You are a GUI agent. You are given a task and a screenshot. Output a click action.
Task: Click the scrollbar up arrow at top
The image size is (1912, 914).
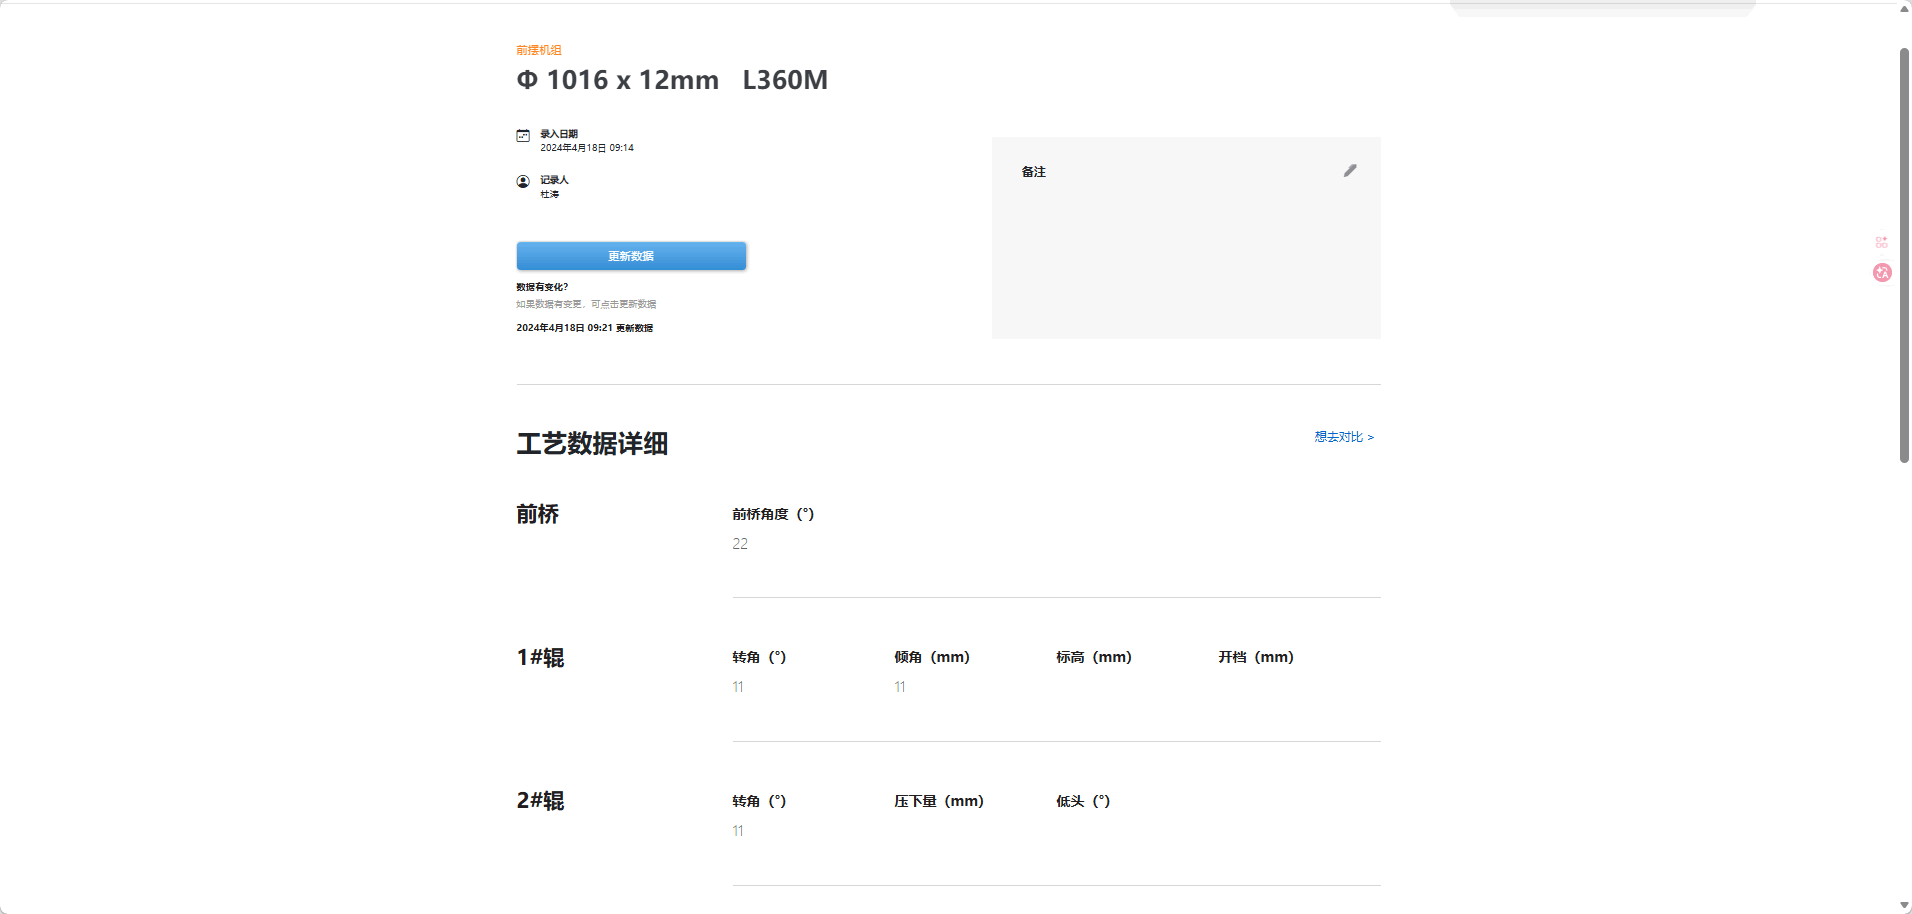tap(1904, 8)
